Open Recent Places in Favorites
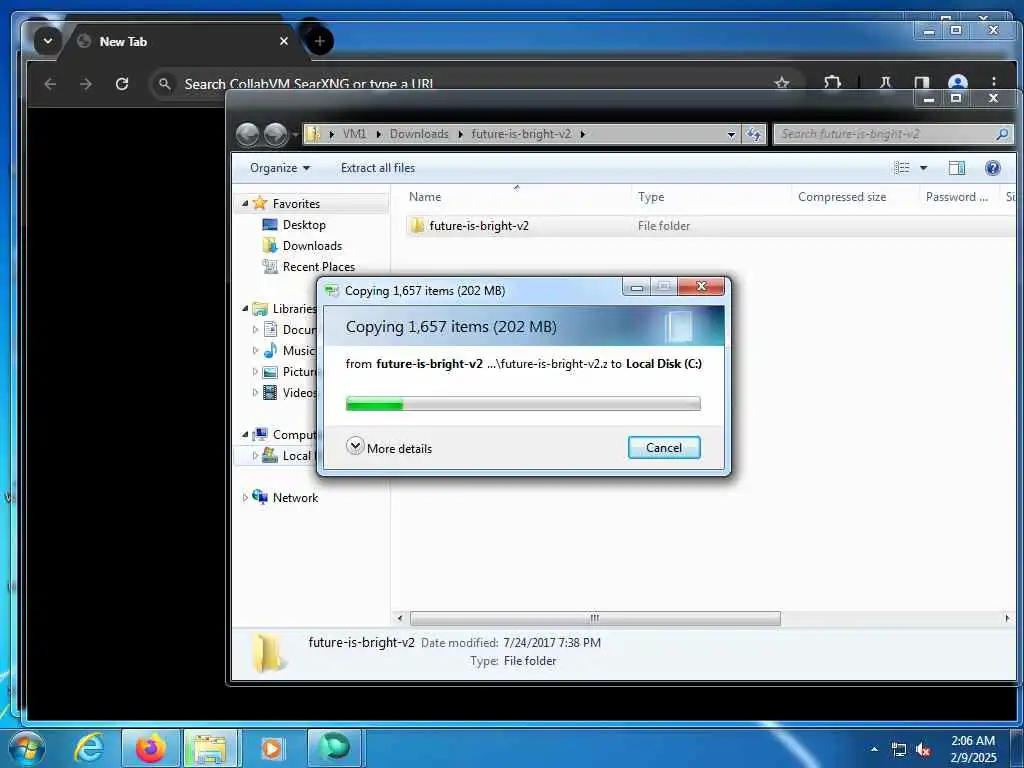Screen dimensions: 1024x768 click(318, 266)
